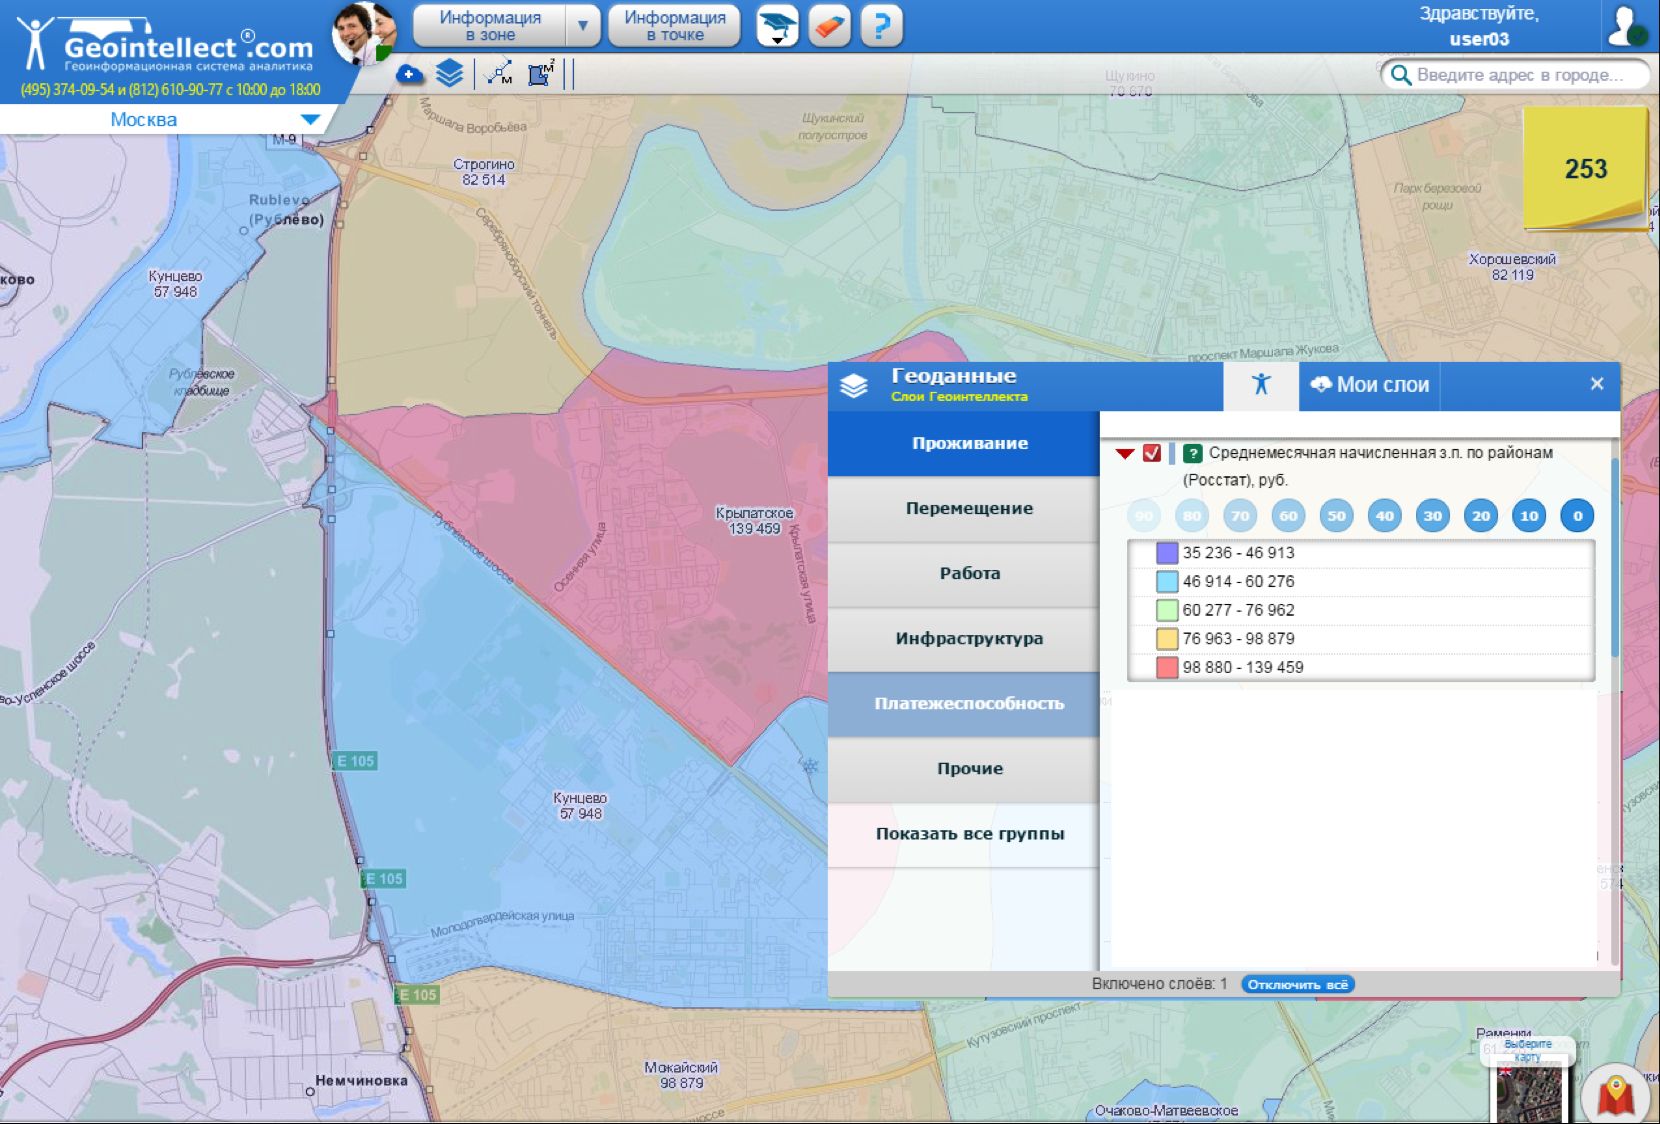Open the graduation cap tutorial icon

tap(777, 25)
